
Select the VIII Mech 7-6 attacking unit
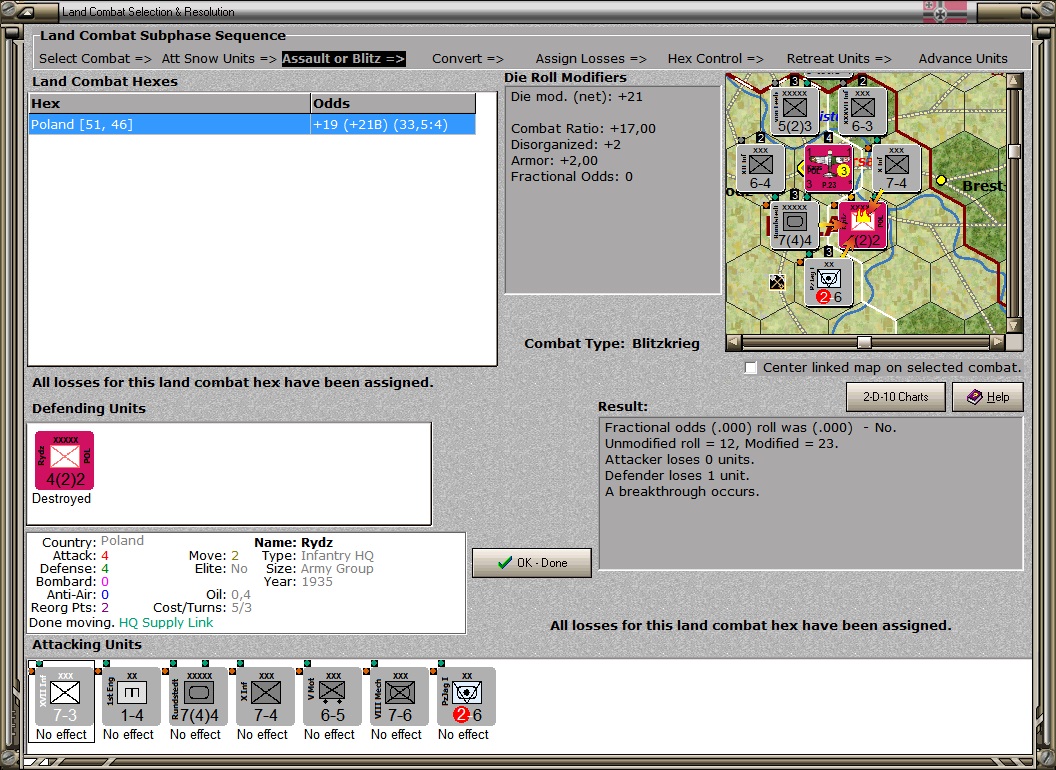click(399, 697)
